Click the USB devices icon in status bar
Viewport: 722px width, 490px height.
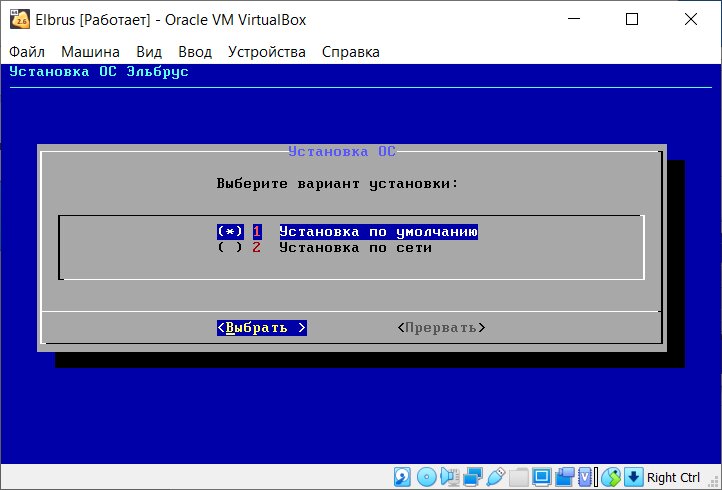(496, 477)
